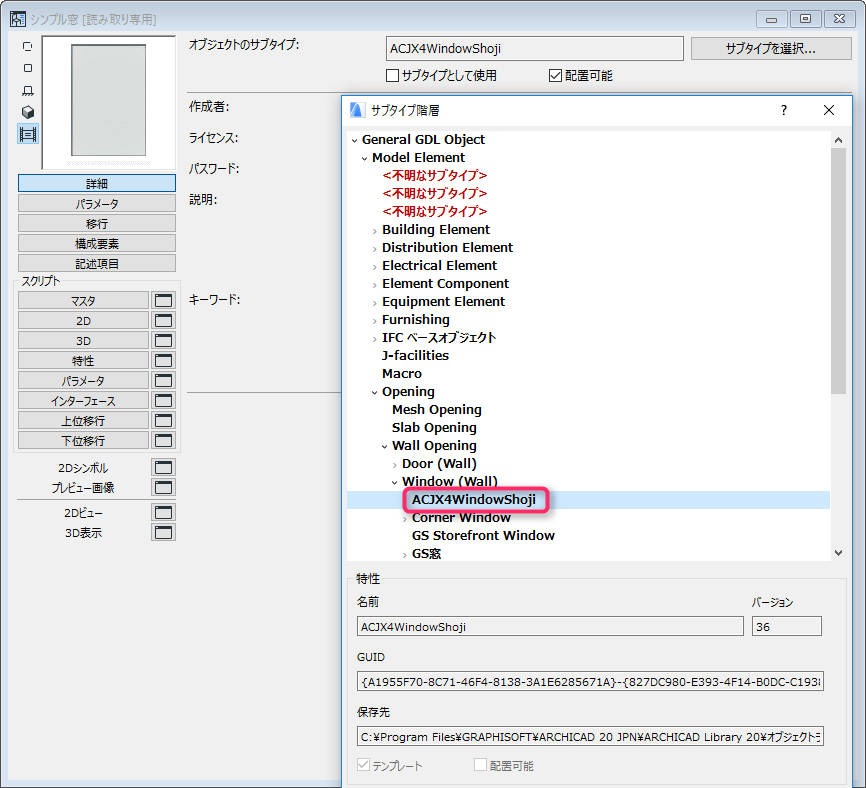Click the help question mark in サブタイプ階層
The height and width of the screenshot is (788, 866).
(784, 110)
